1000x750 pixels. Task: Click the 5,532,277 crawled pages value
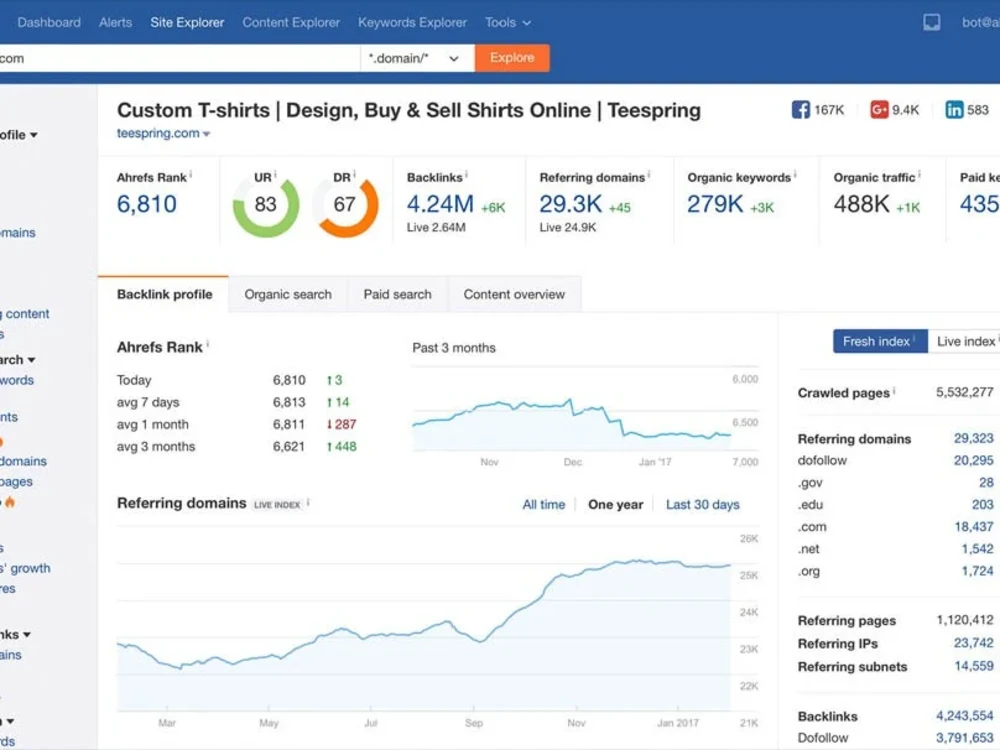click(964, 392)
